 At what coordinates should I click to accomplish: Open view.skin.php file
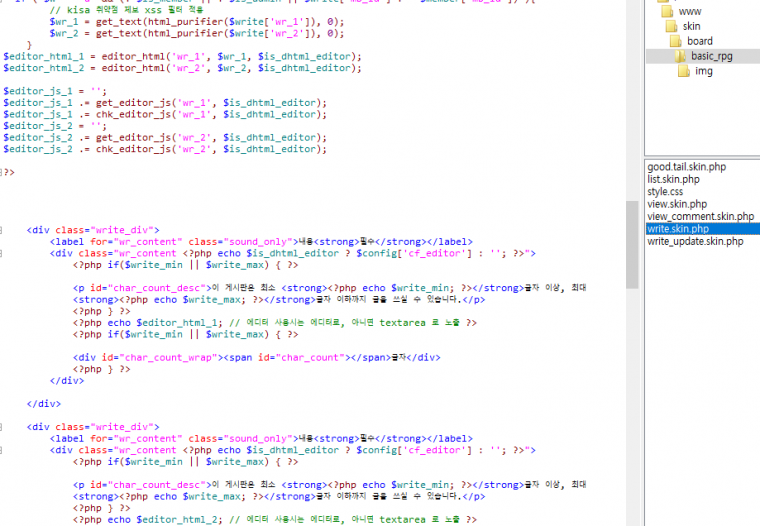tap(677, 204)
